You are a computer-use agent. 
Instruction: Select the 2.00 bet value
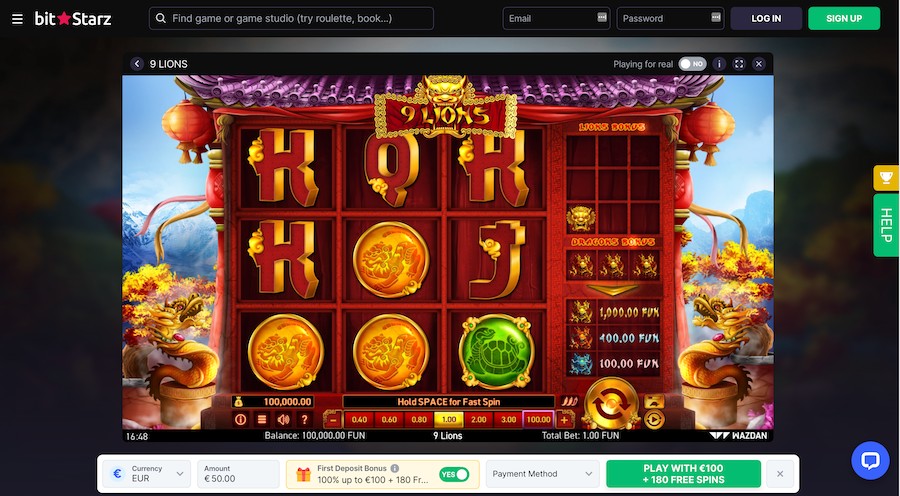tap(479, 420)
